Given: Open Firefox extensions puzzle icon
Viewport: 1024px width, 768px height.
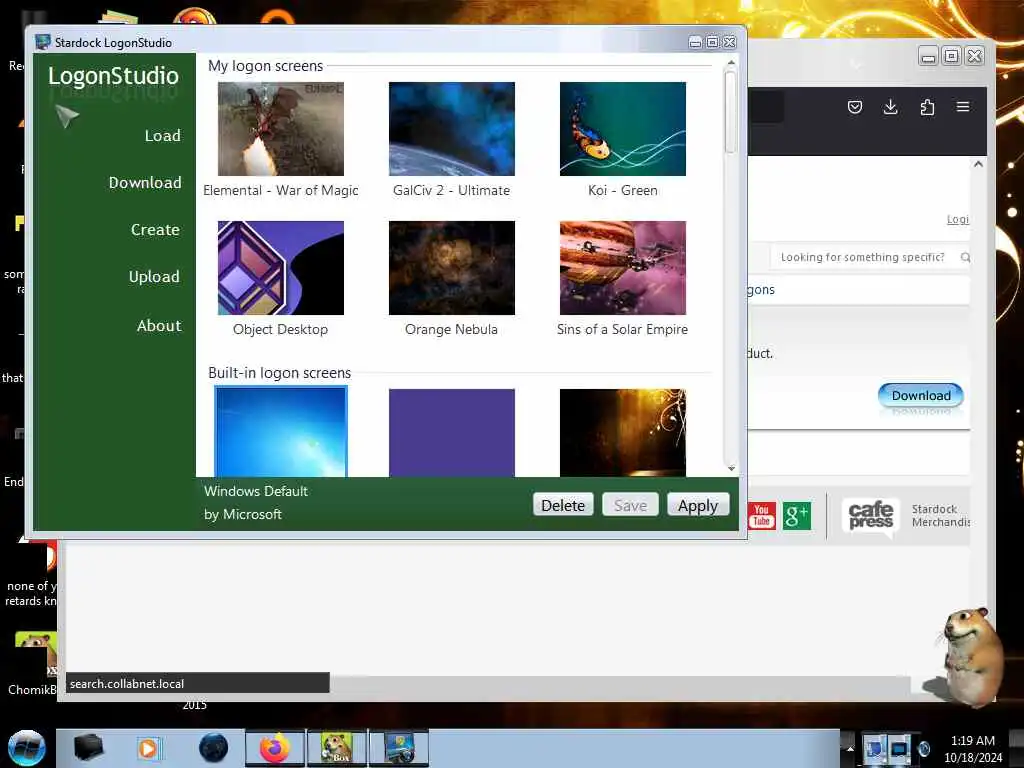Looking at the screenshot, I should pos(927,107).
